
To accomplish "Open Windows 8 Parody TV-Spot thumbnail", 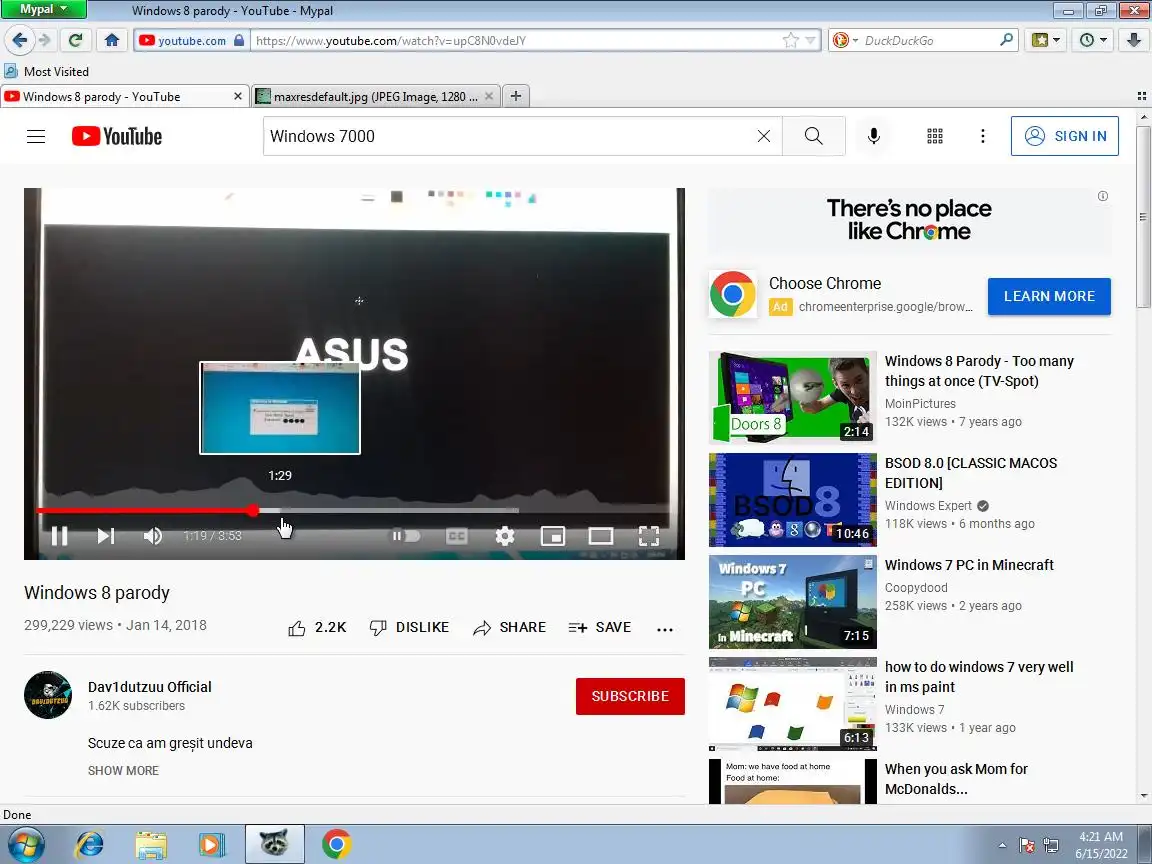I will coord(793,397).
